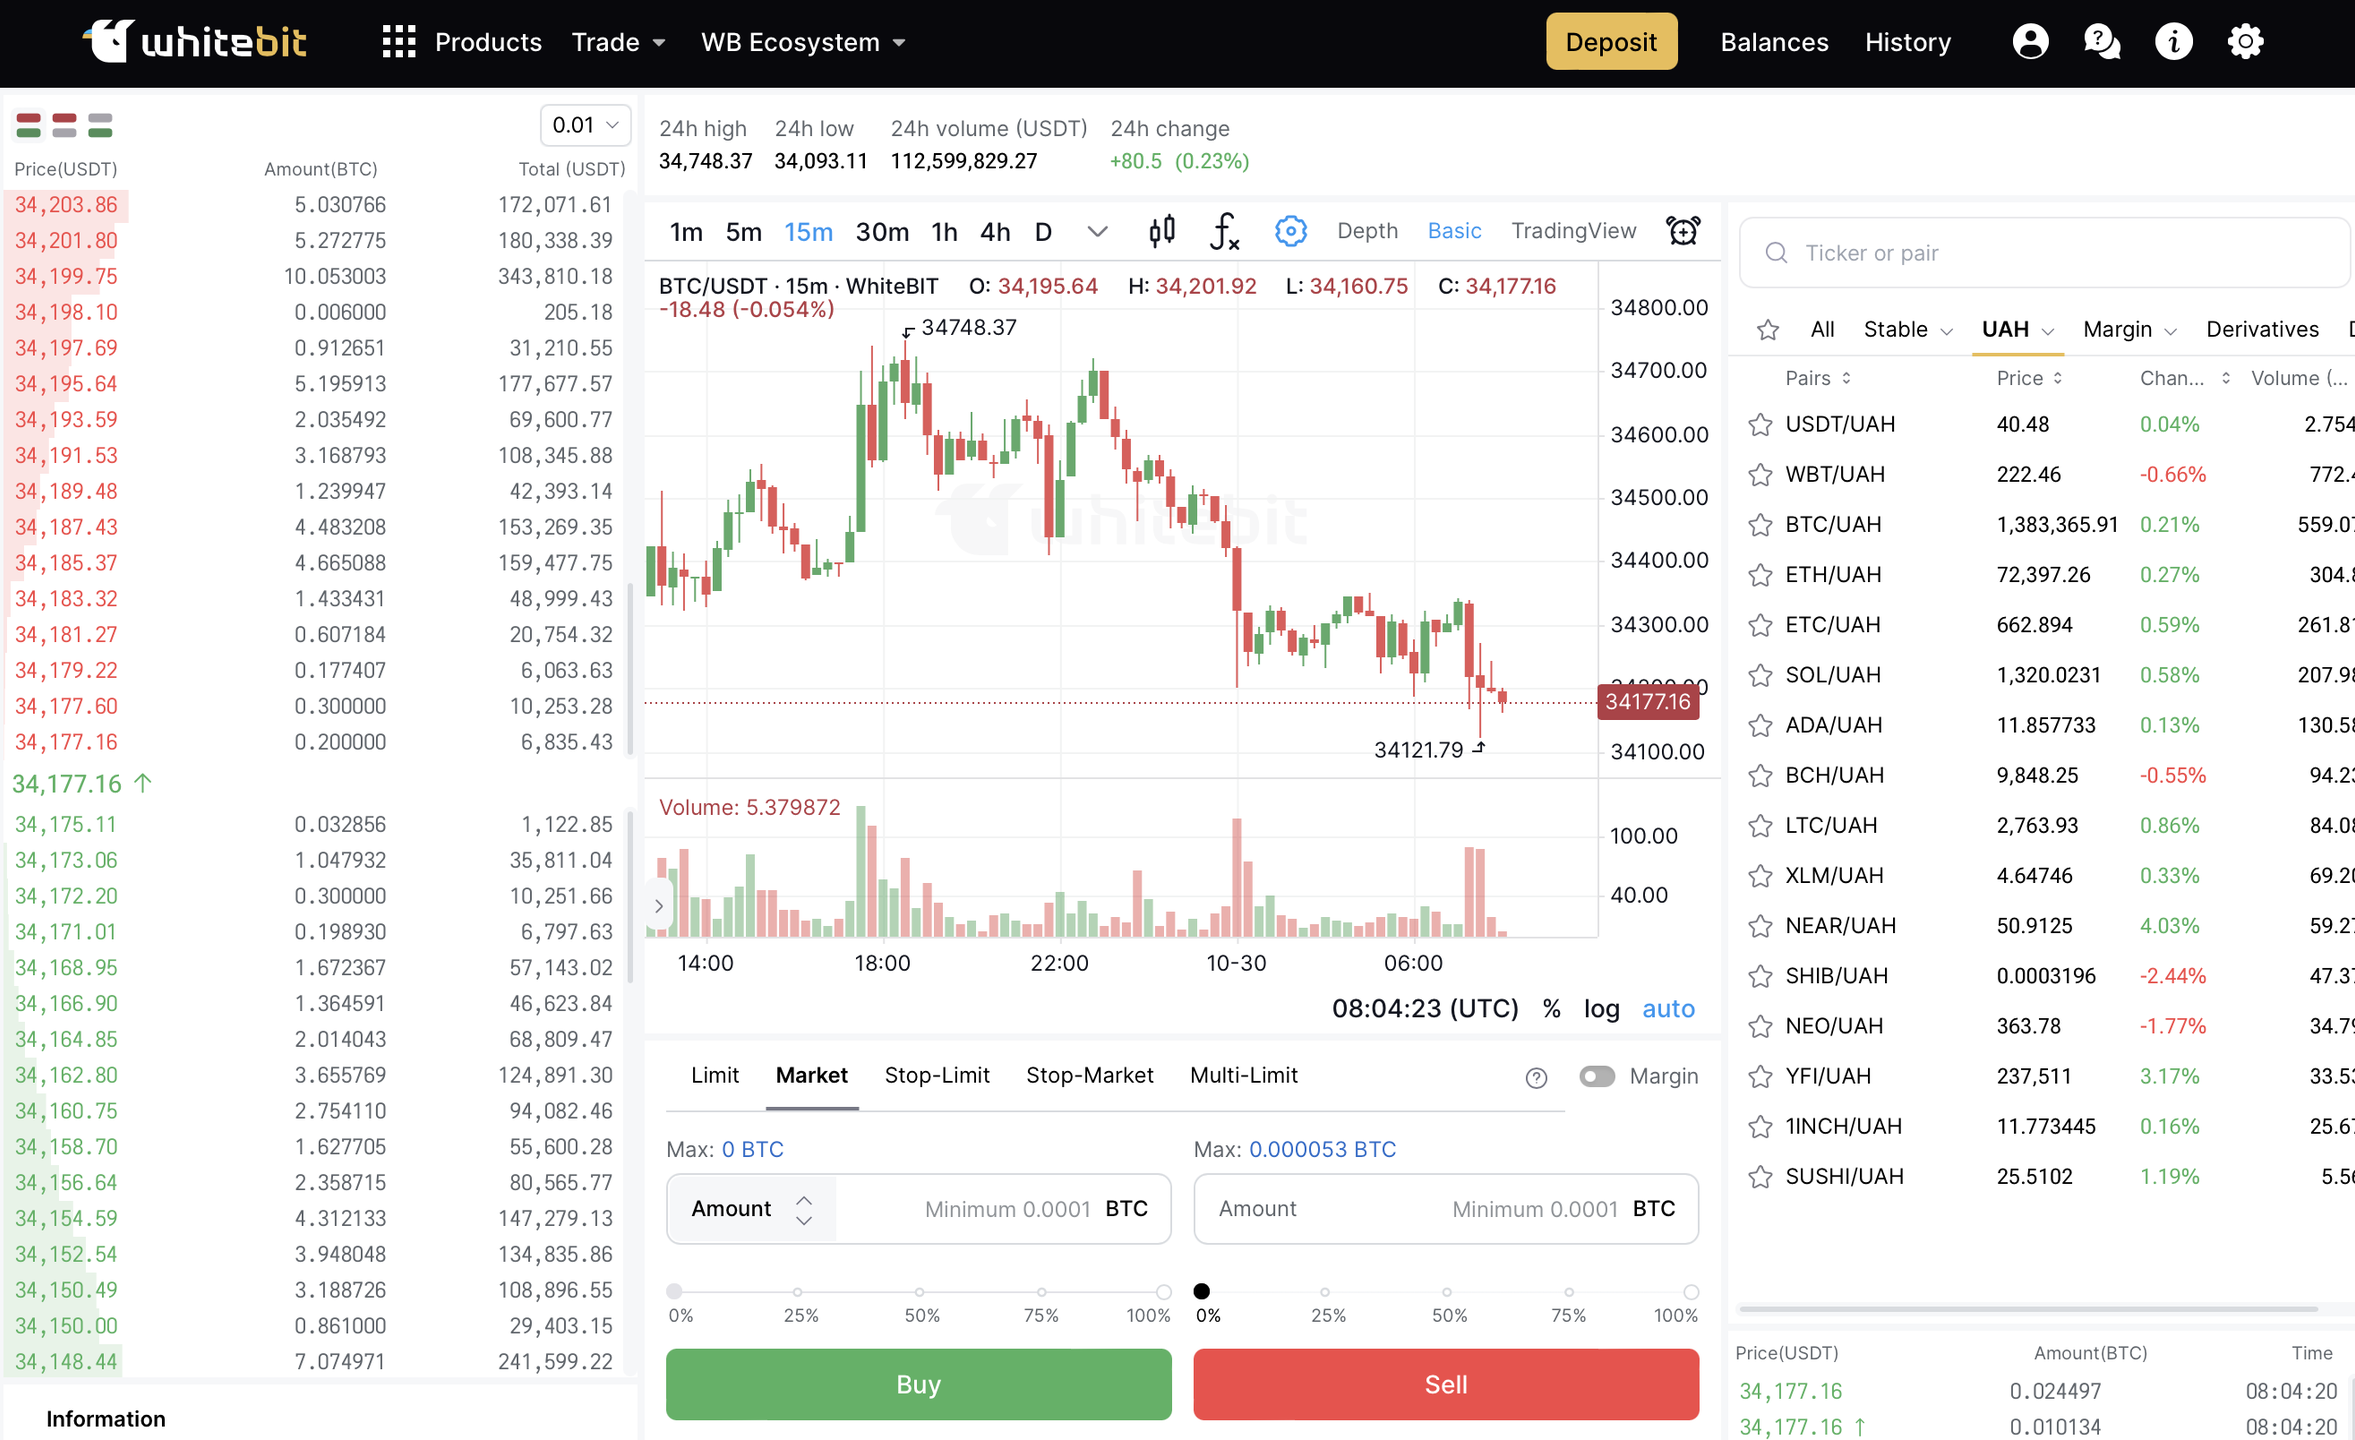Open the Products grid icon
Screen dimensions: 2355x1440
point(398,42)
